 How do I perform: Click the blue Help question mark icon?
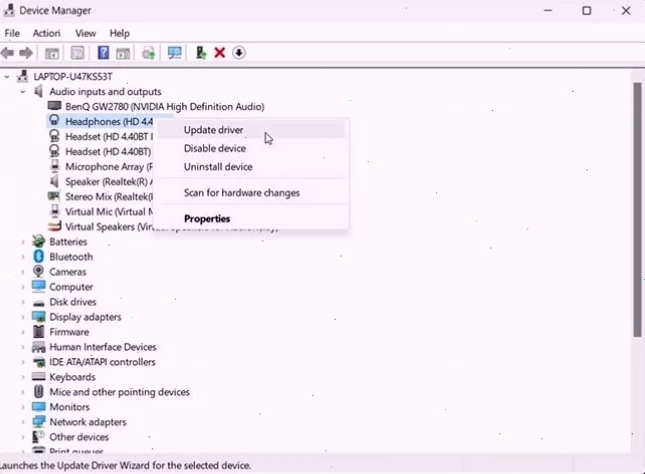[103, 53]
